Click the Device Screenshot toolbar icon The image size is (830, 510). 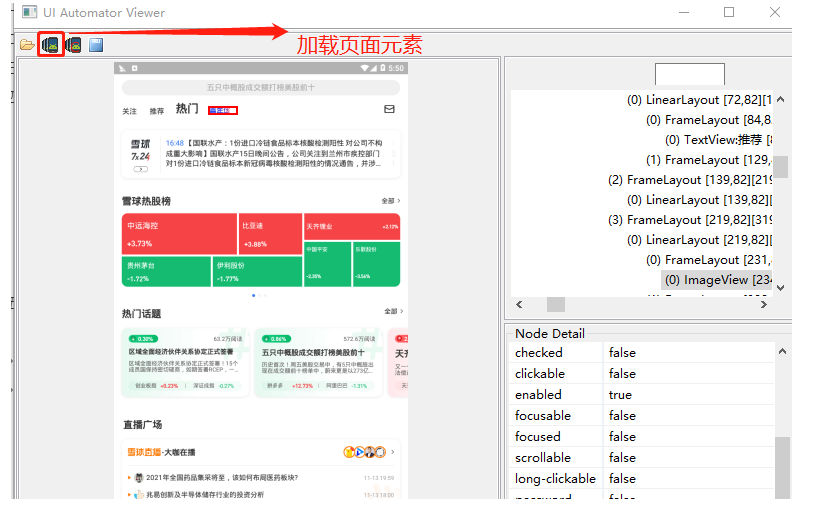click(x=51, y=45)
